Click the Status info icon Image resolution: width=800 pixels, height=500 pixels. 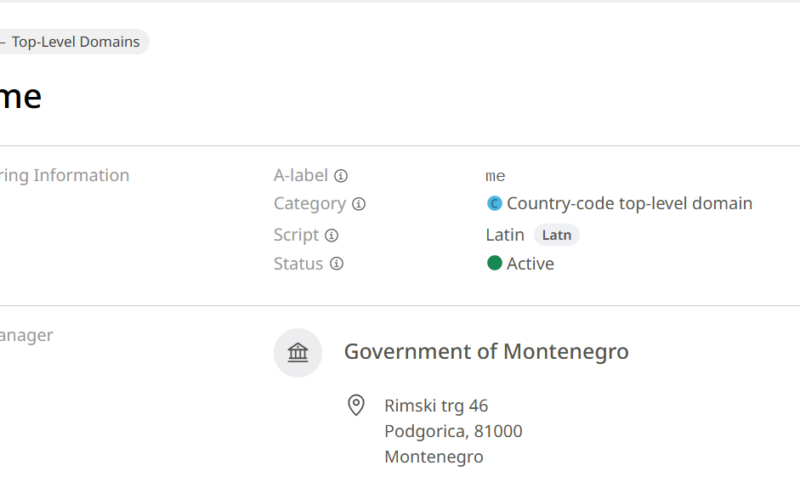[336, 264]
